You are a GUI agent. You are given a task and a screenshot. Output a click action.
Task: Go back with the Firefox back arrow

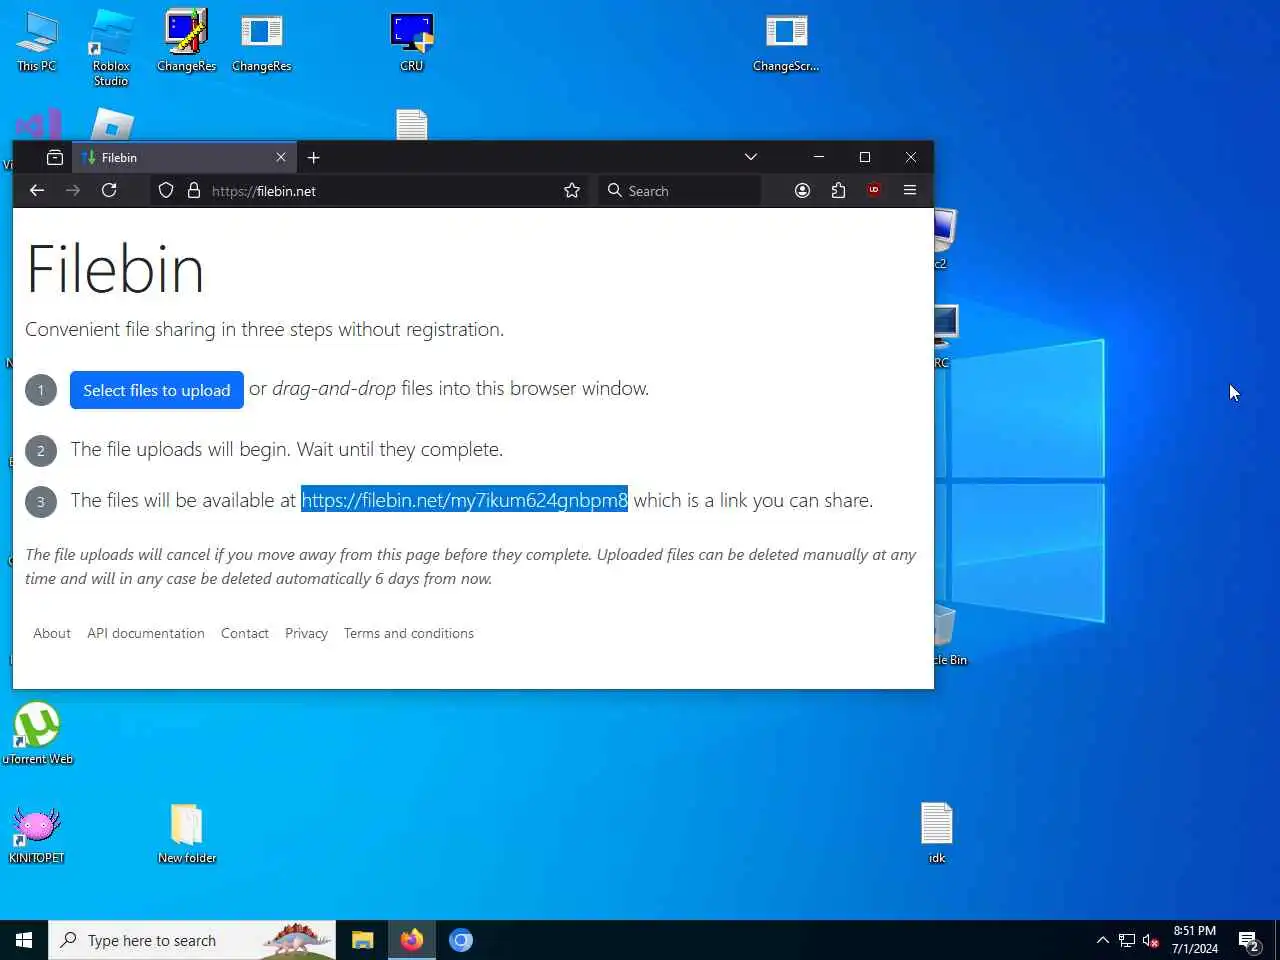pos(37,190)
